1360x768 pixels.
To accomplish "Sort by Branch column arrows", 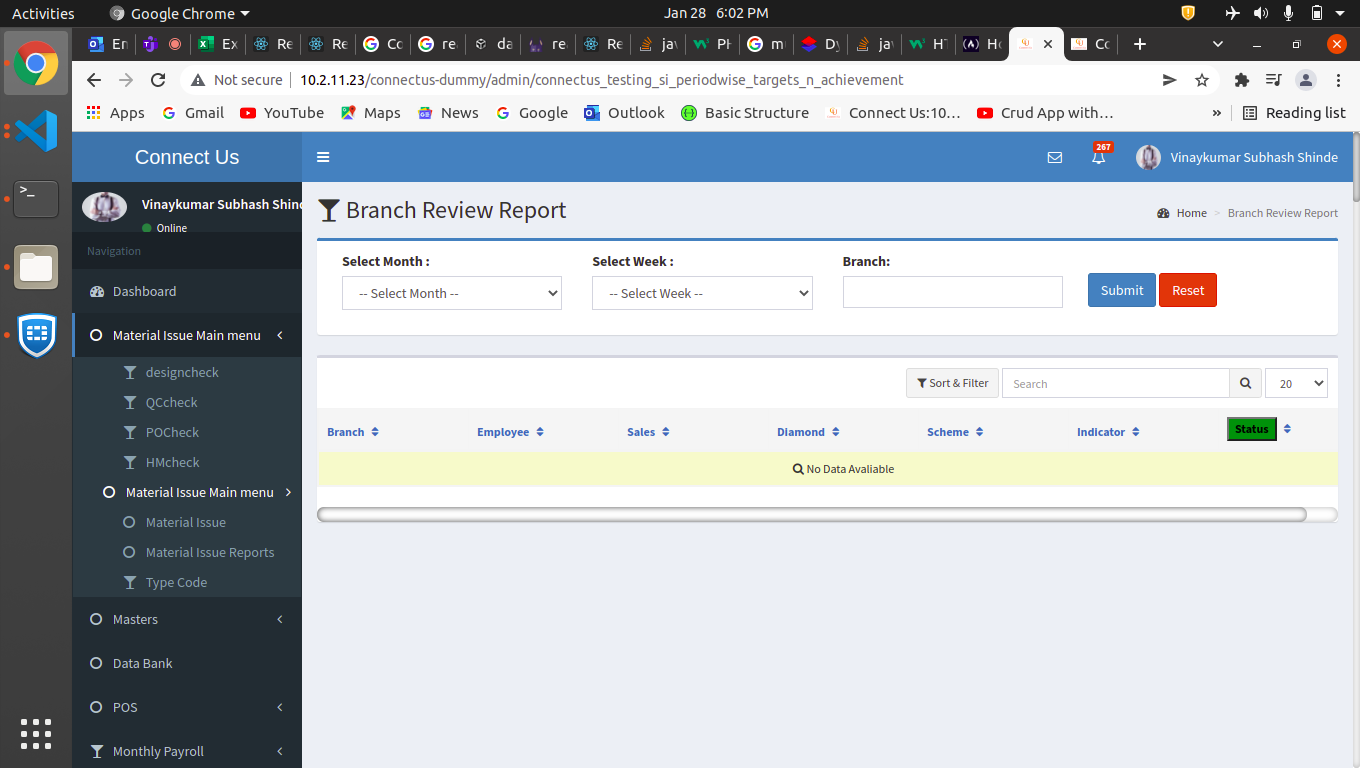I will point(375,432).
